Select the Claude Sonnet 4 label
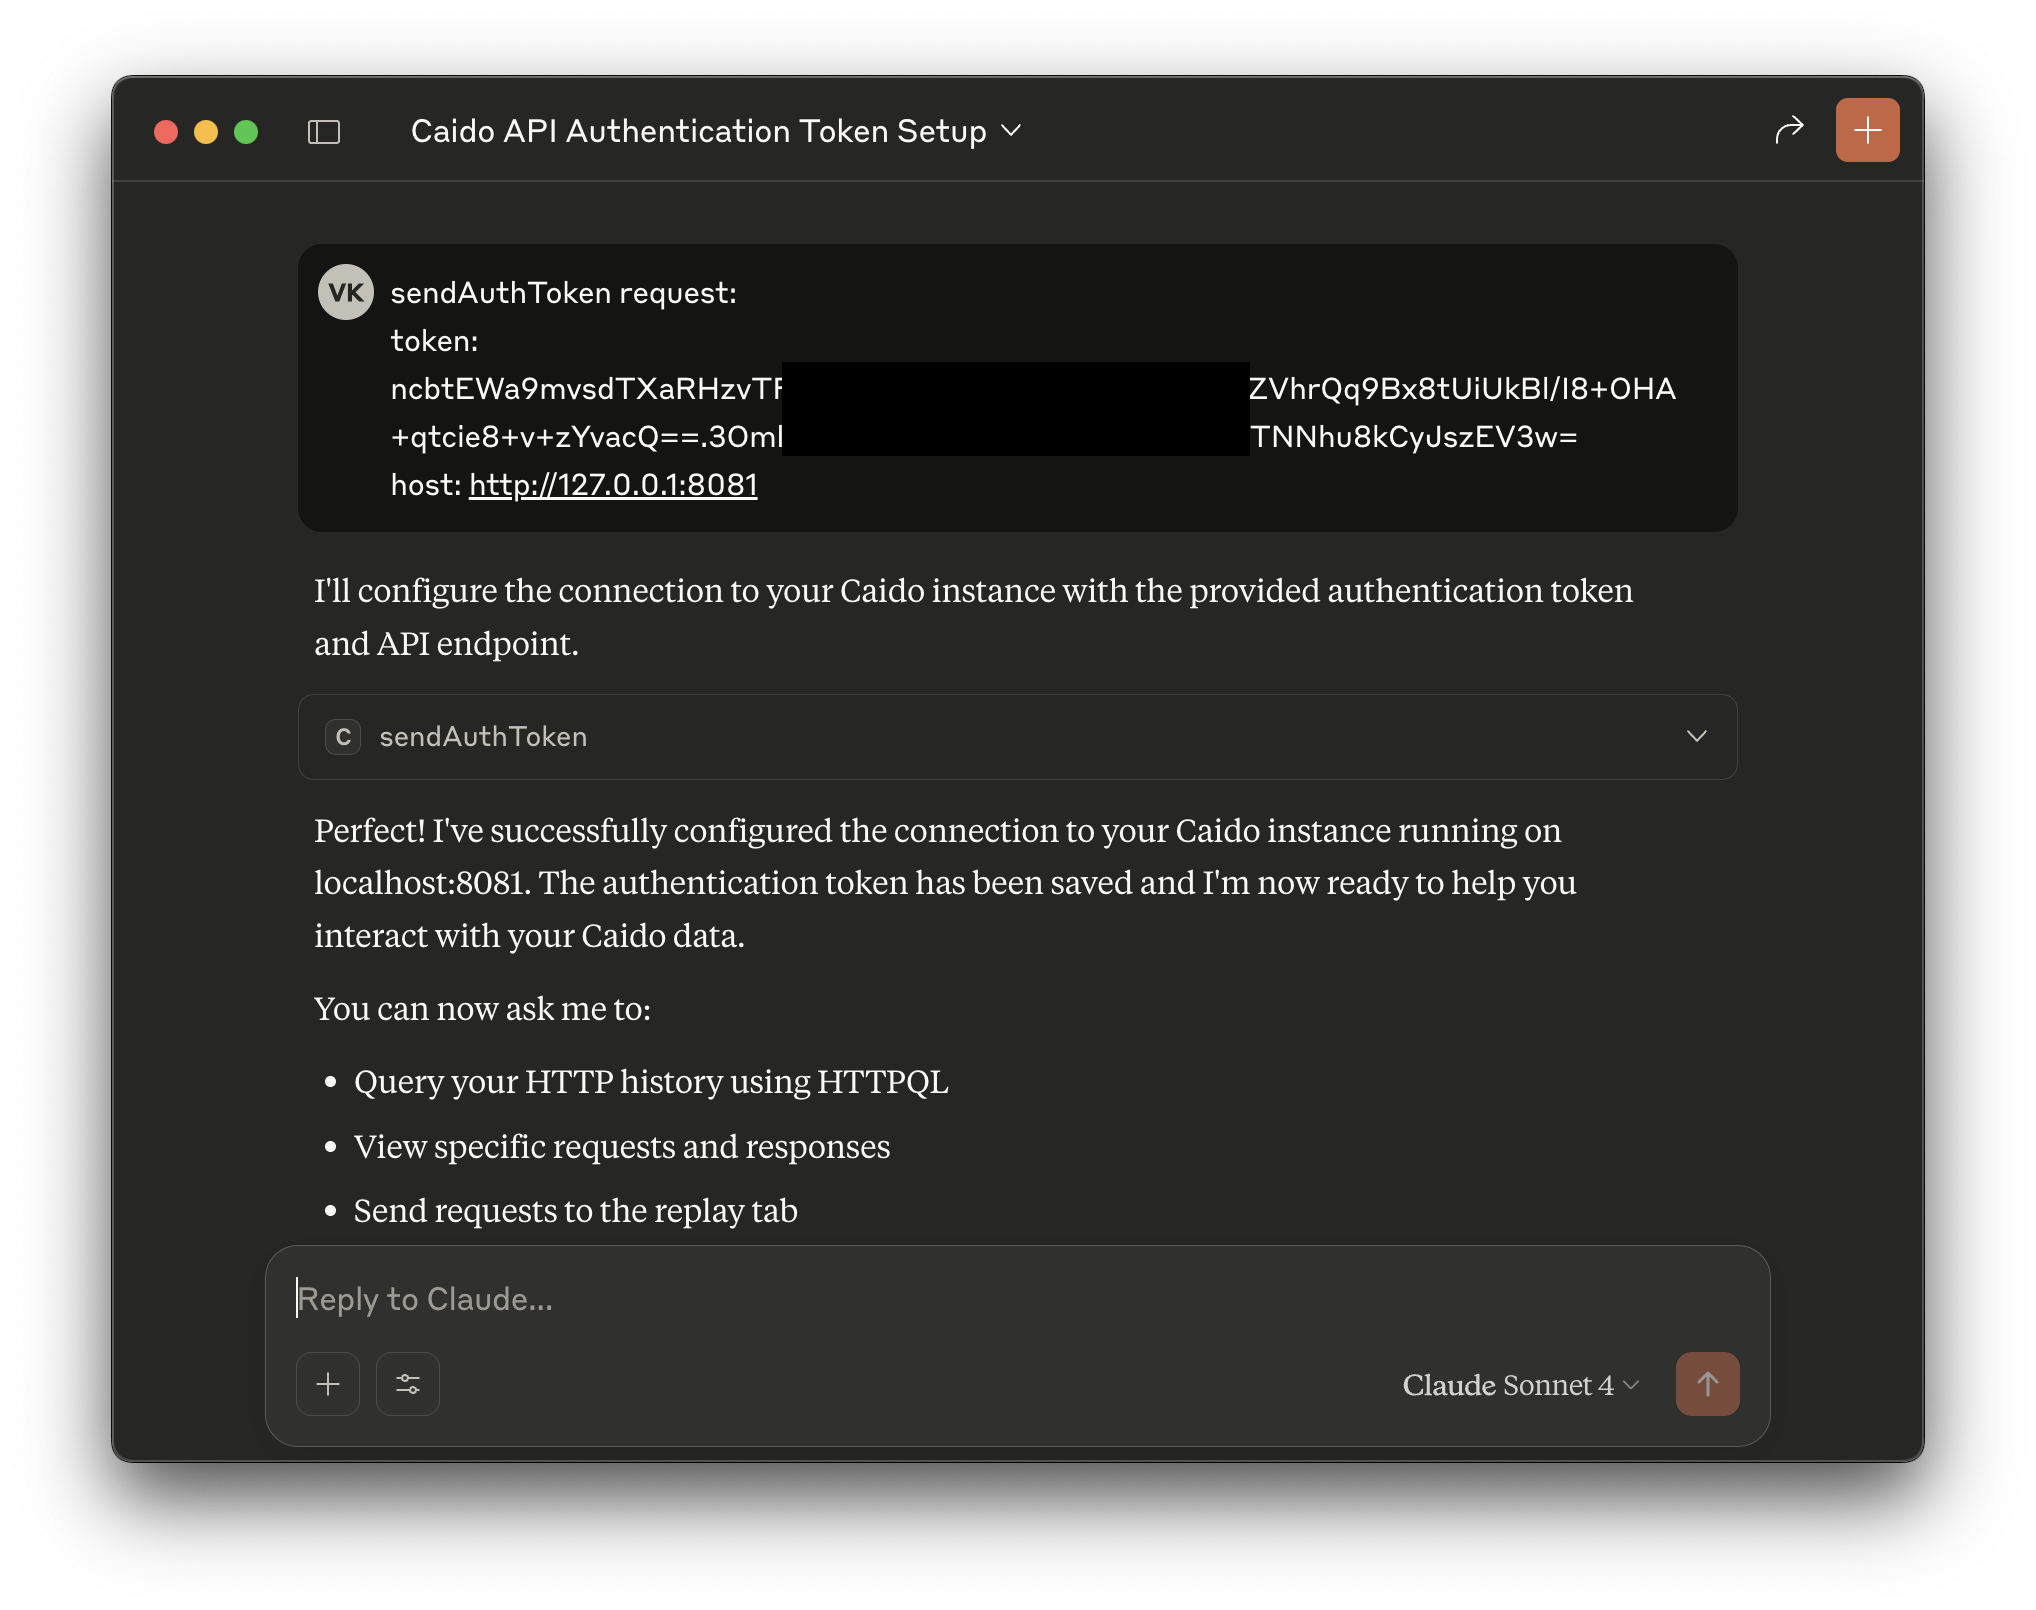Screen dimensions: 2036x1610 (x=1508, y=1386)
